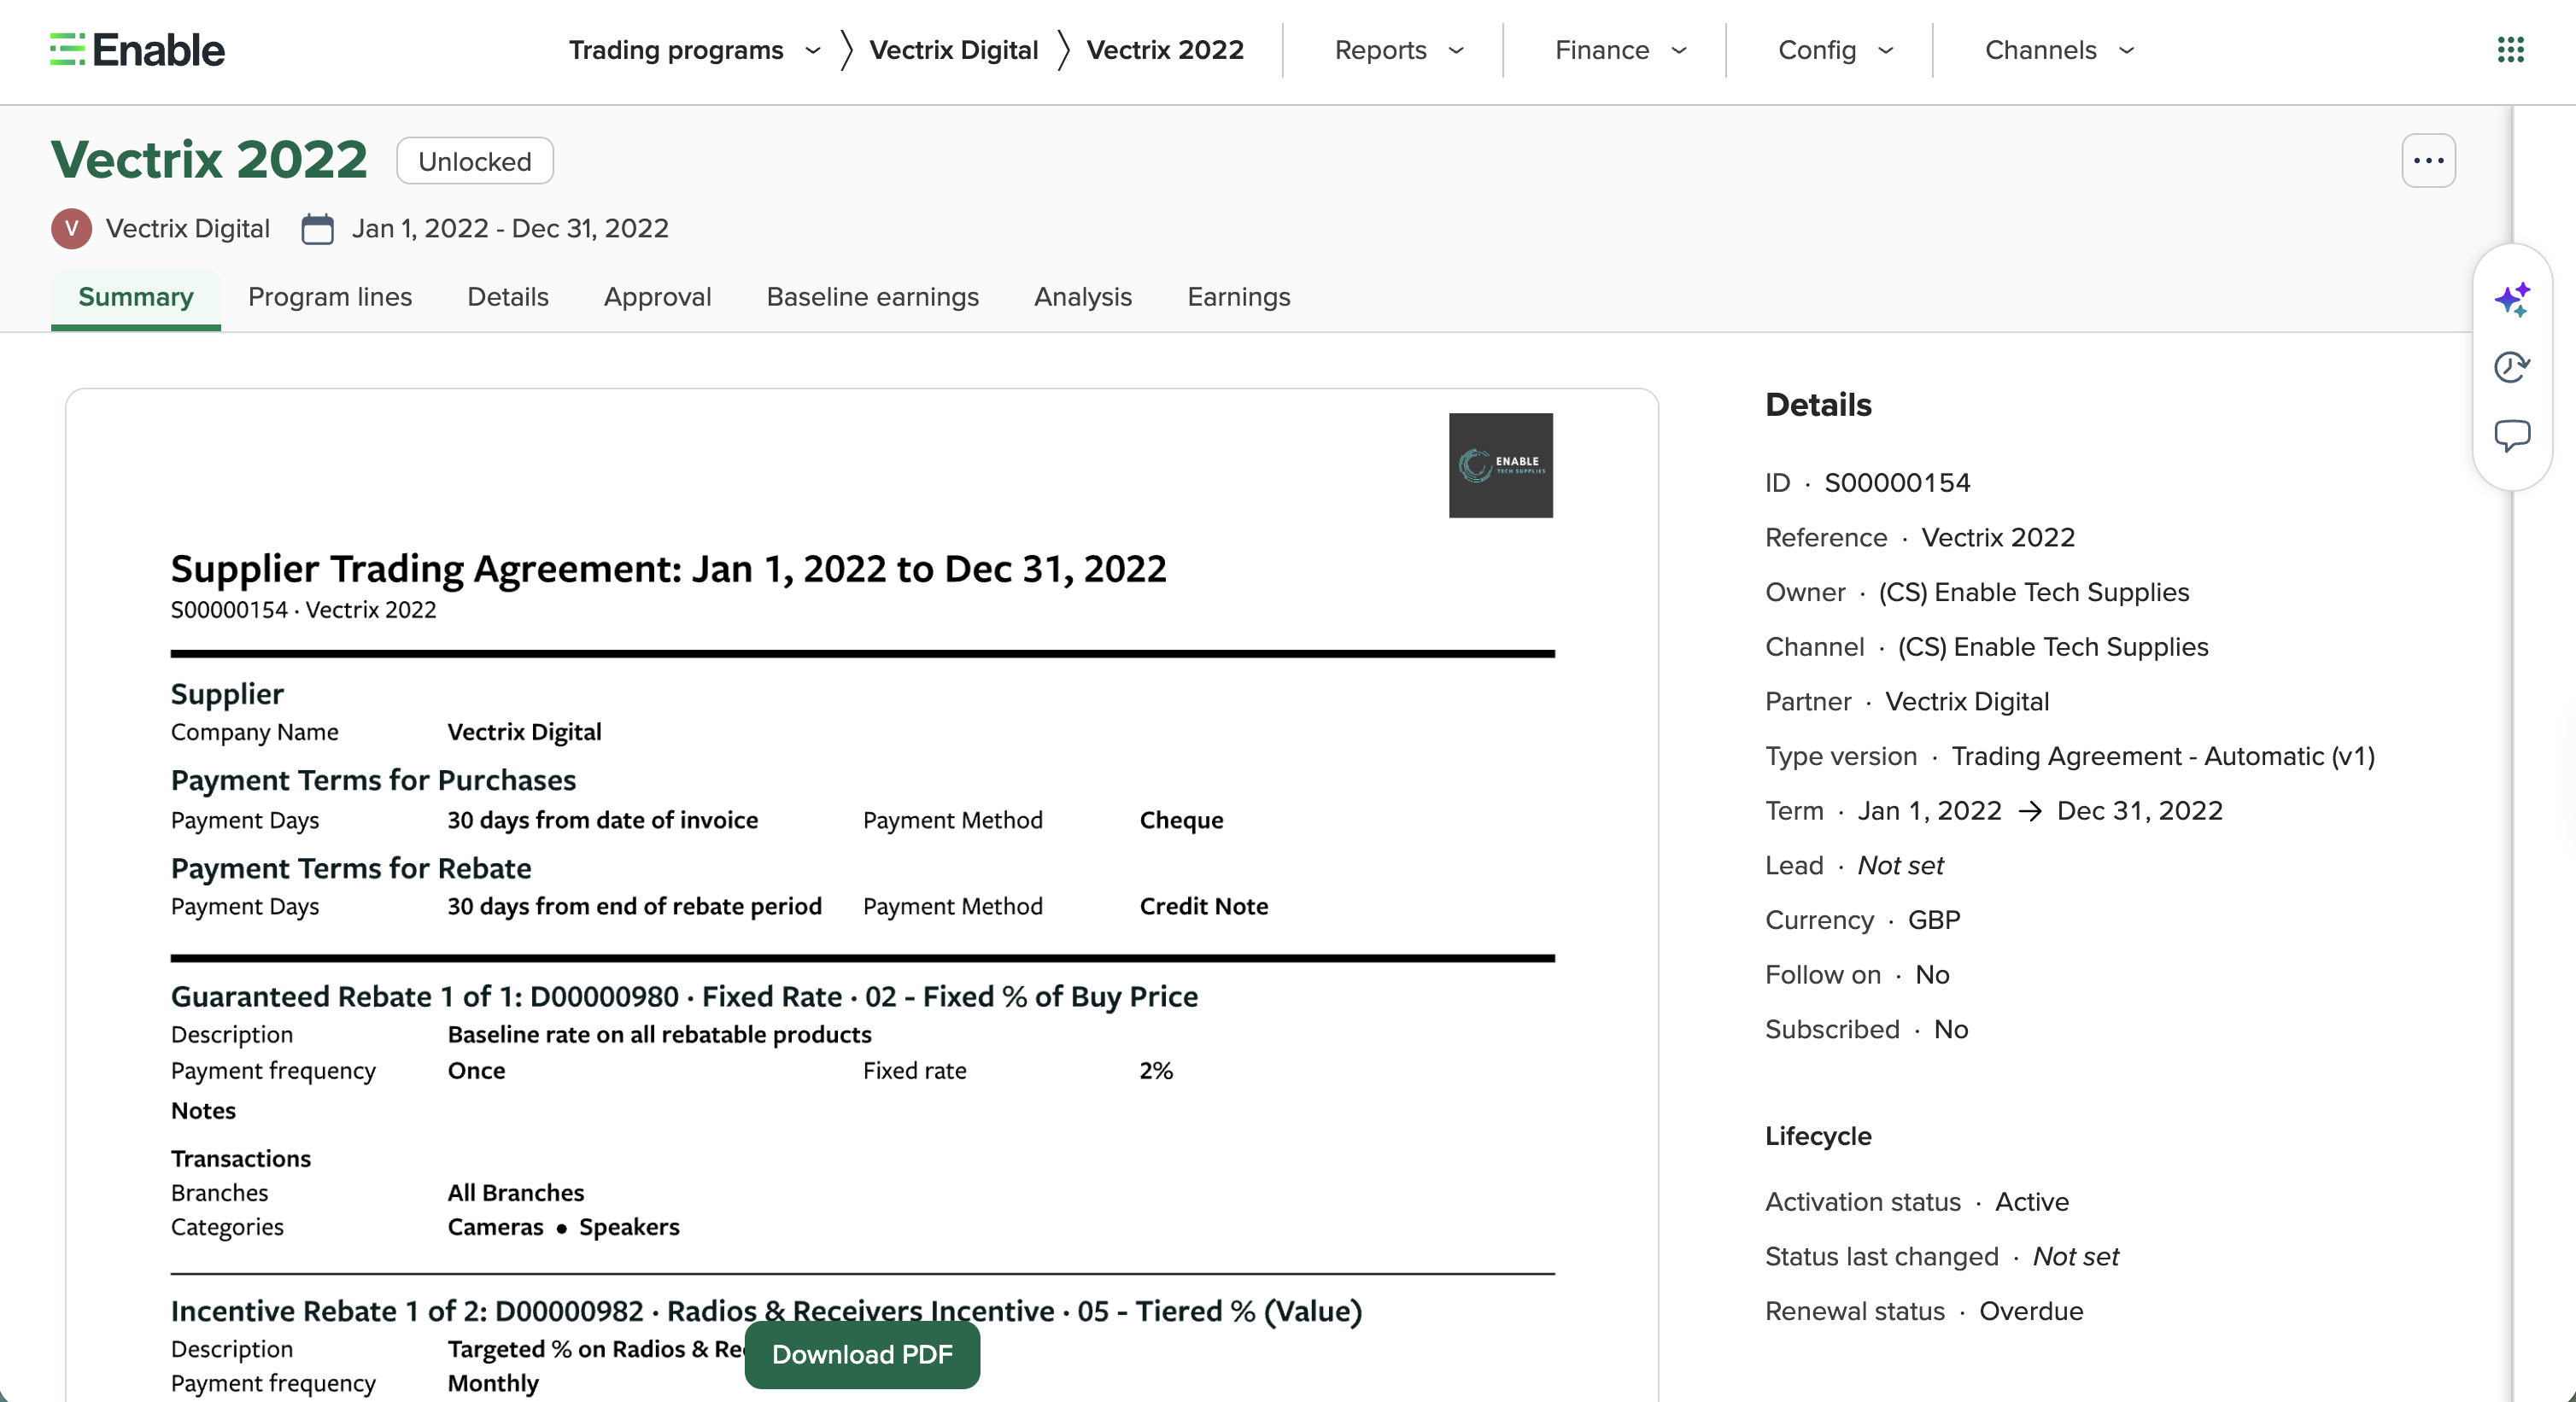
Task: Click the Payment Method Credit Note value
Action: coord(1203,906)
